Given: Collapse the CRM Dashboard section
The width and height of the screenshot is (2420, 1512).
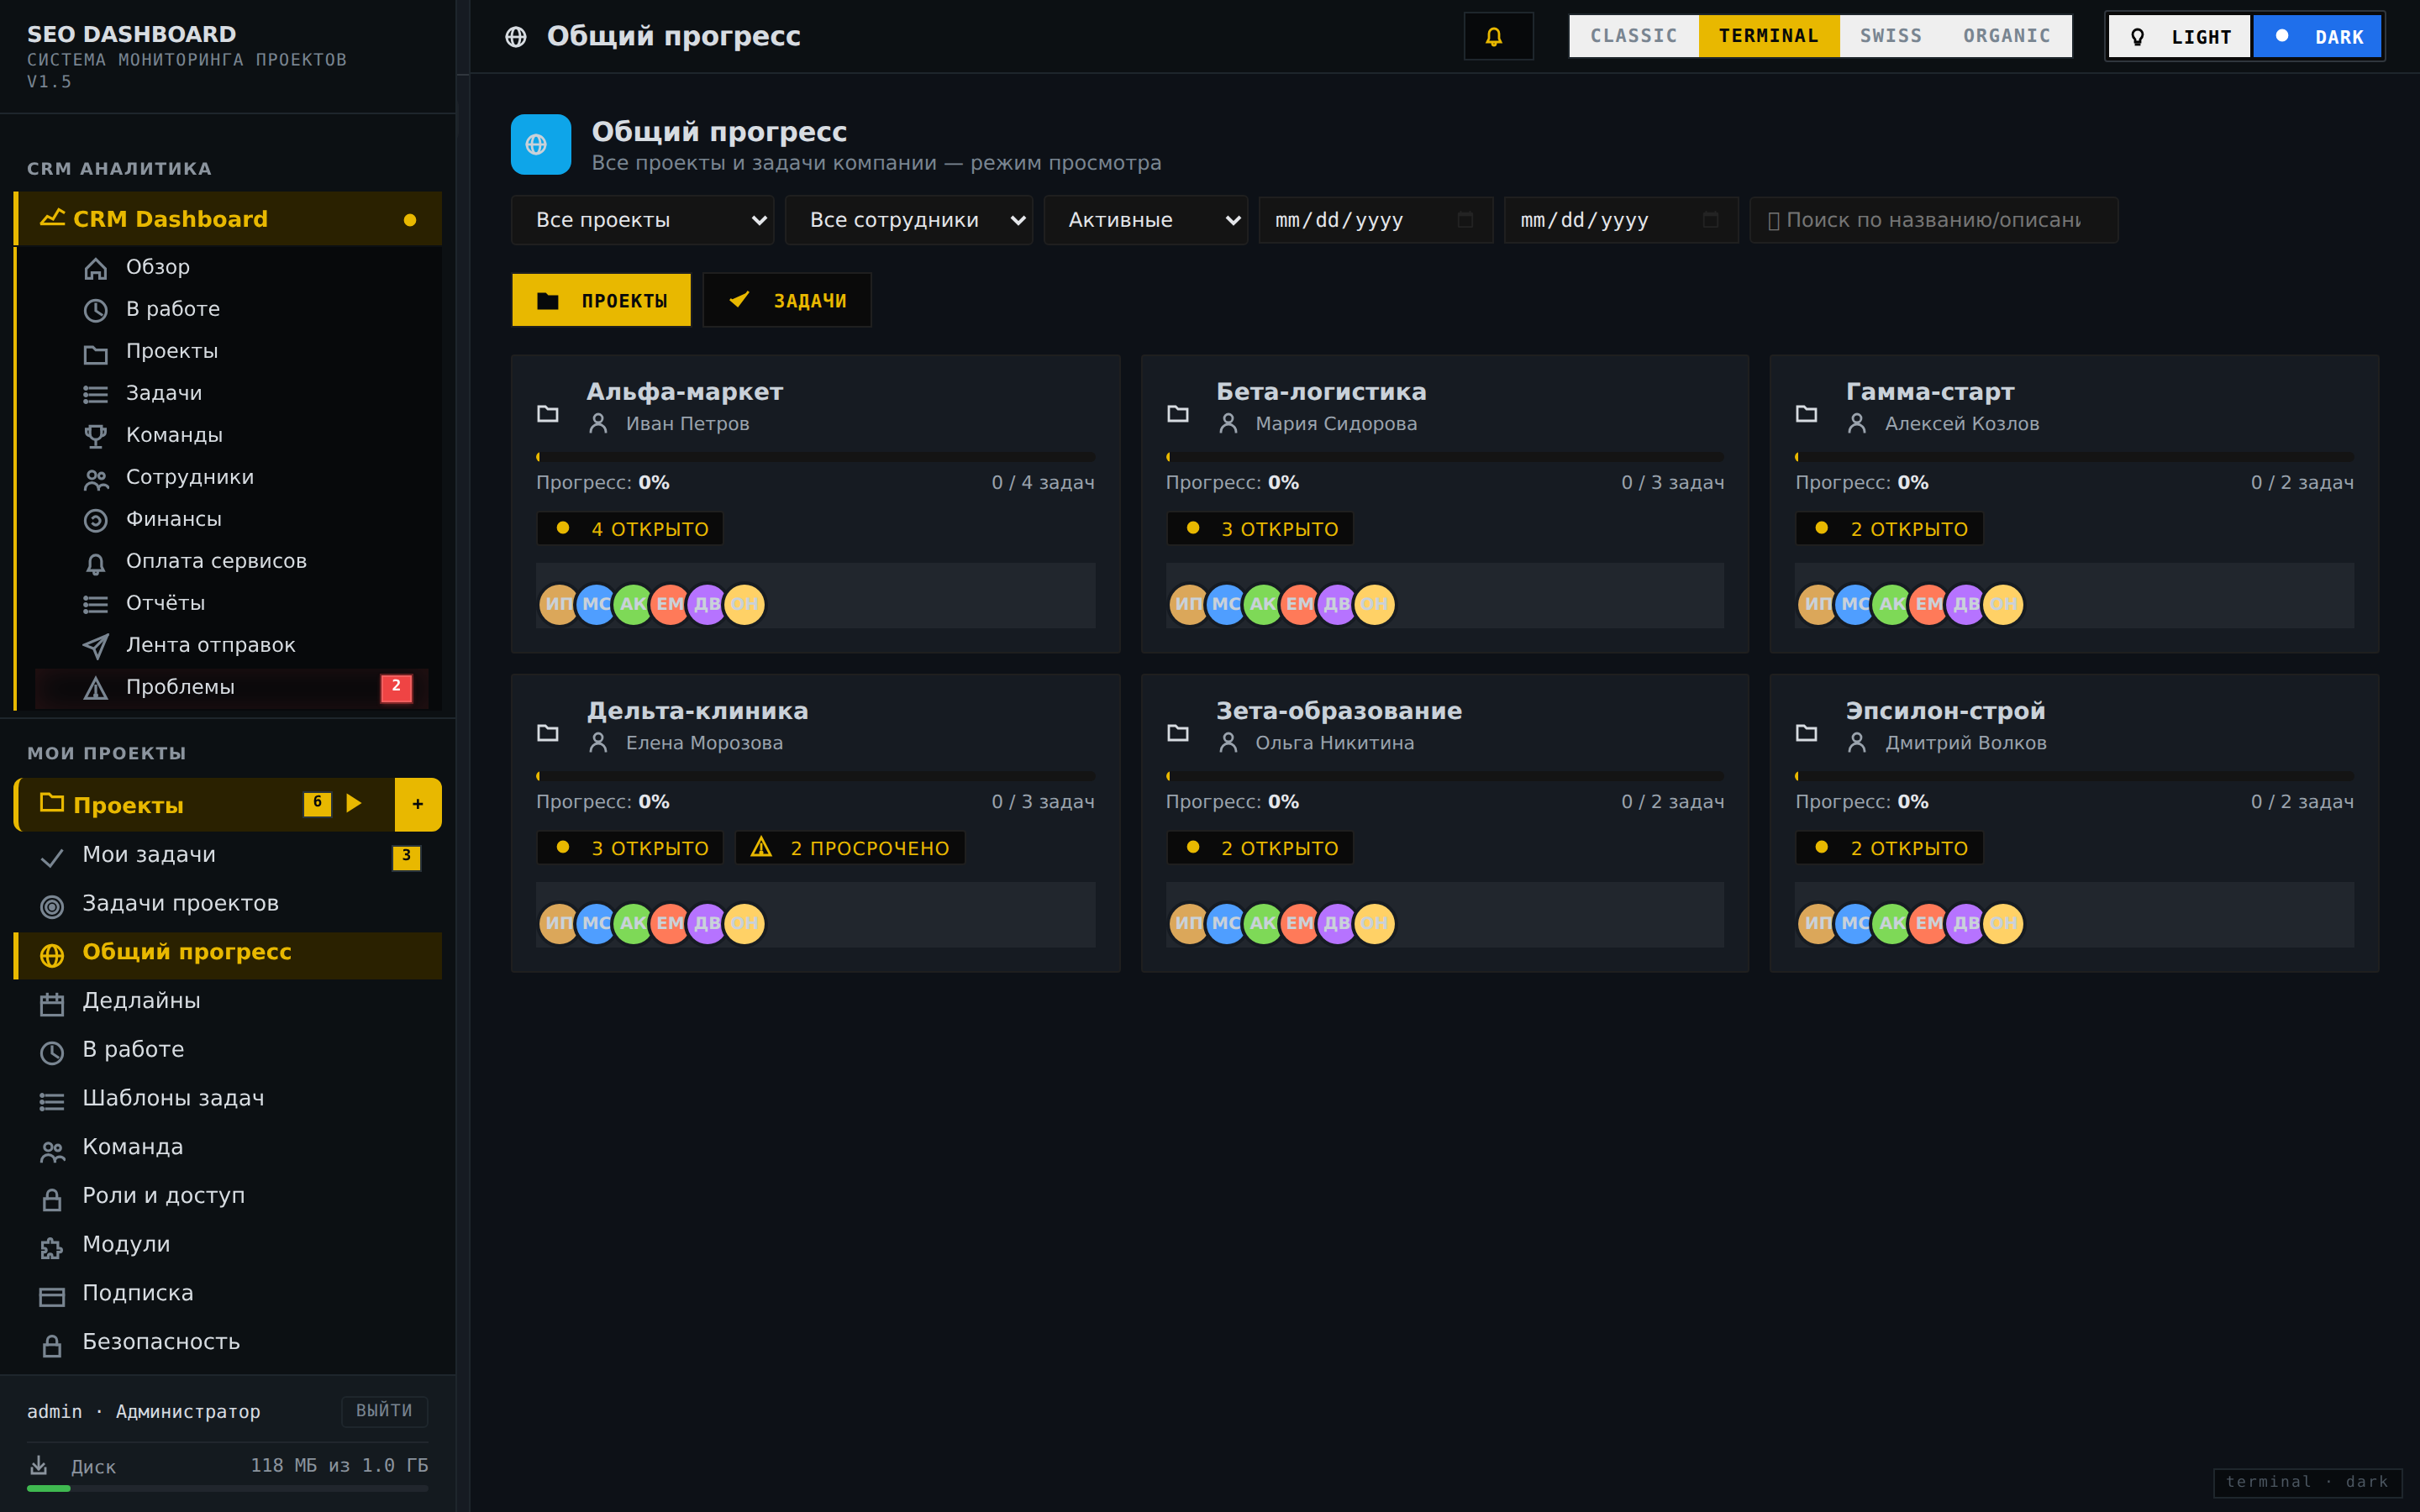Looking at the screenshot, I should click(x=228, y=219).
